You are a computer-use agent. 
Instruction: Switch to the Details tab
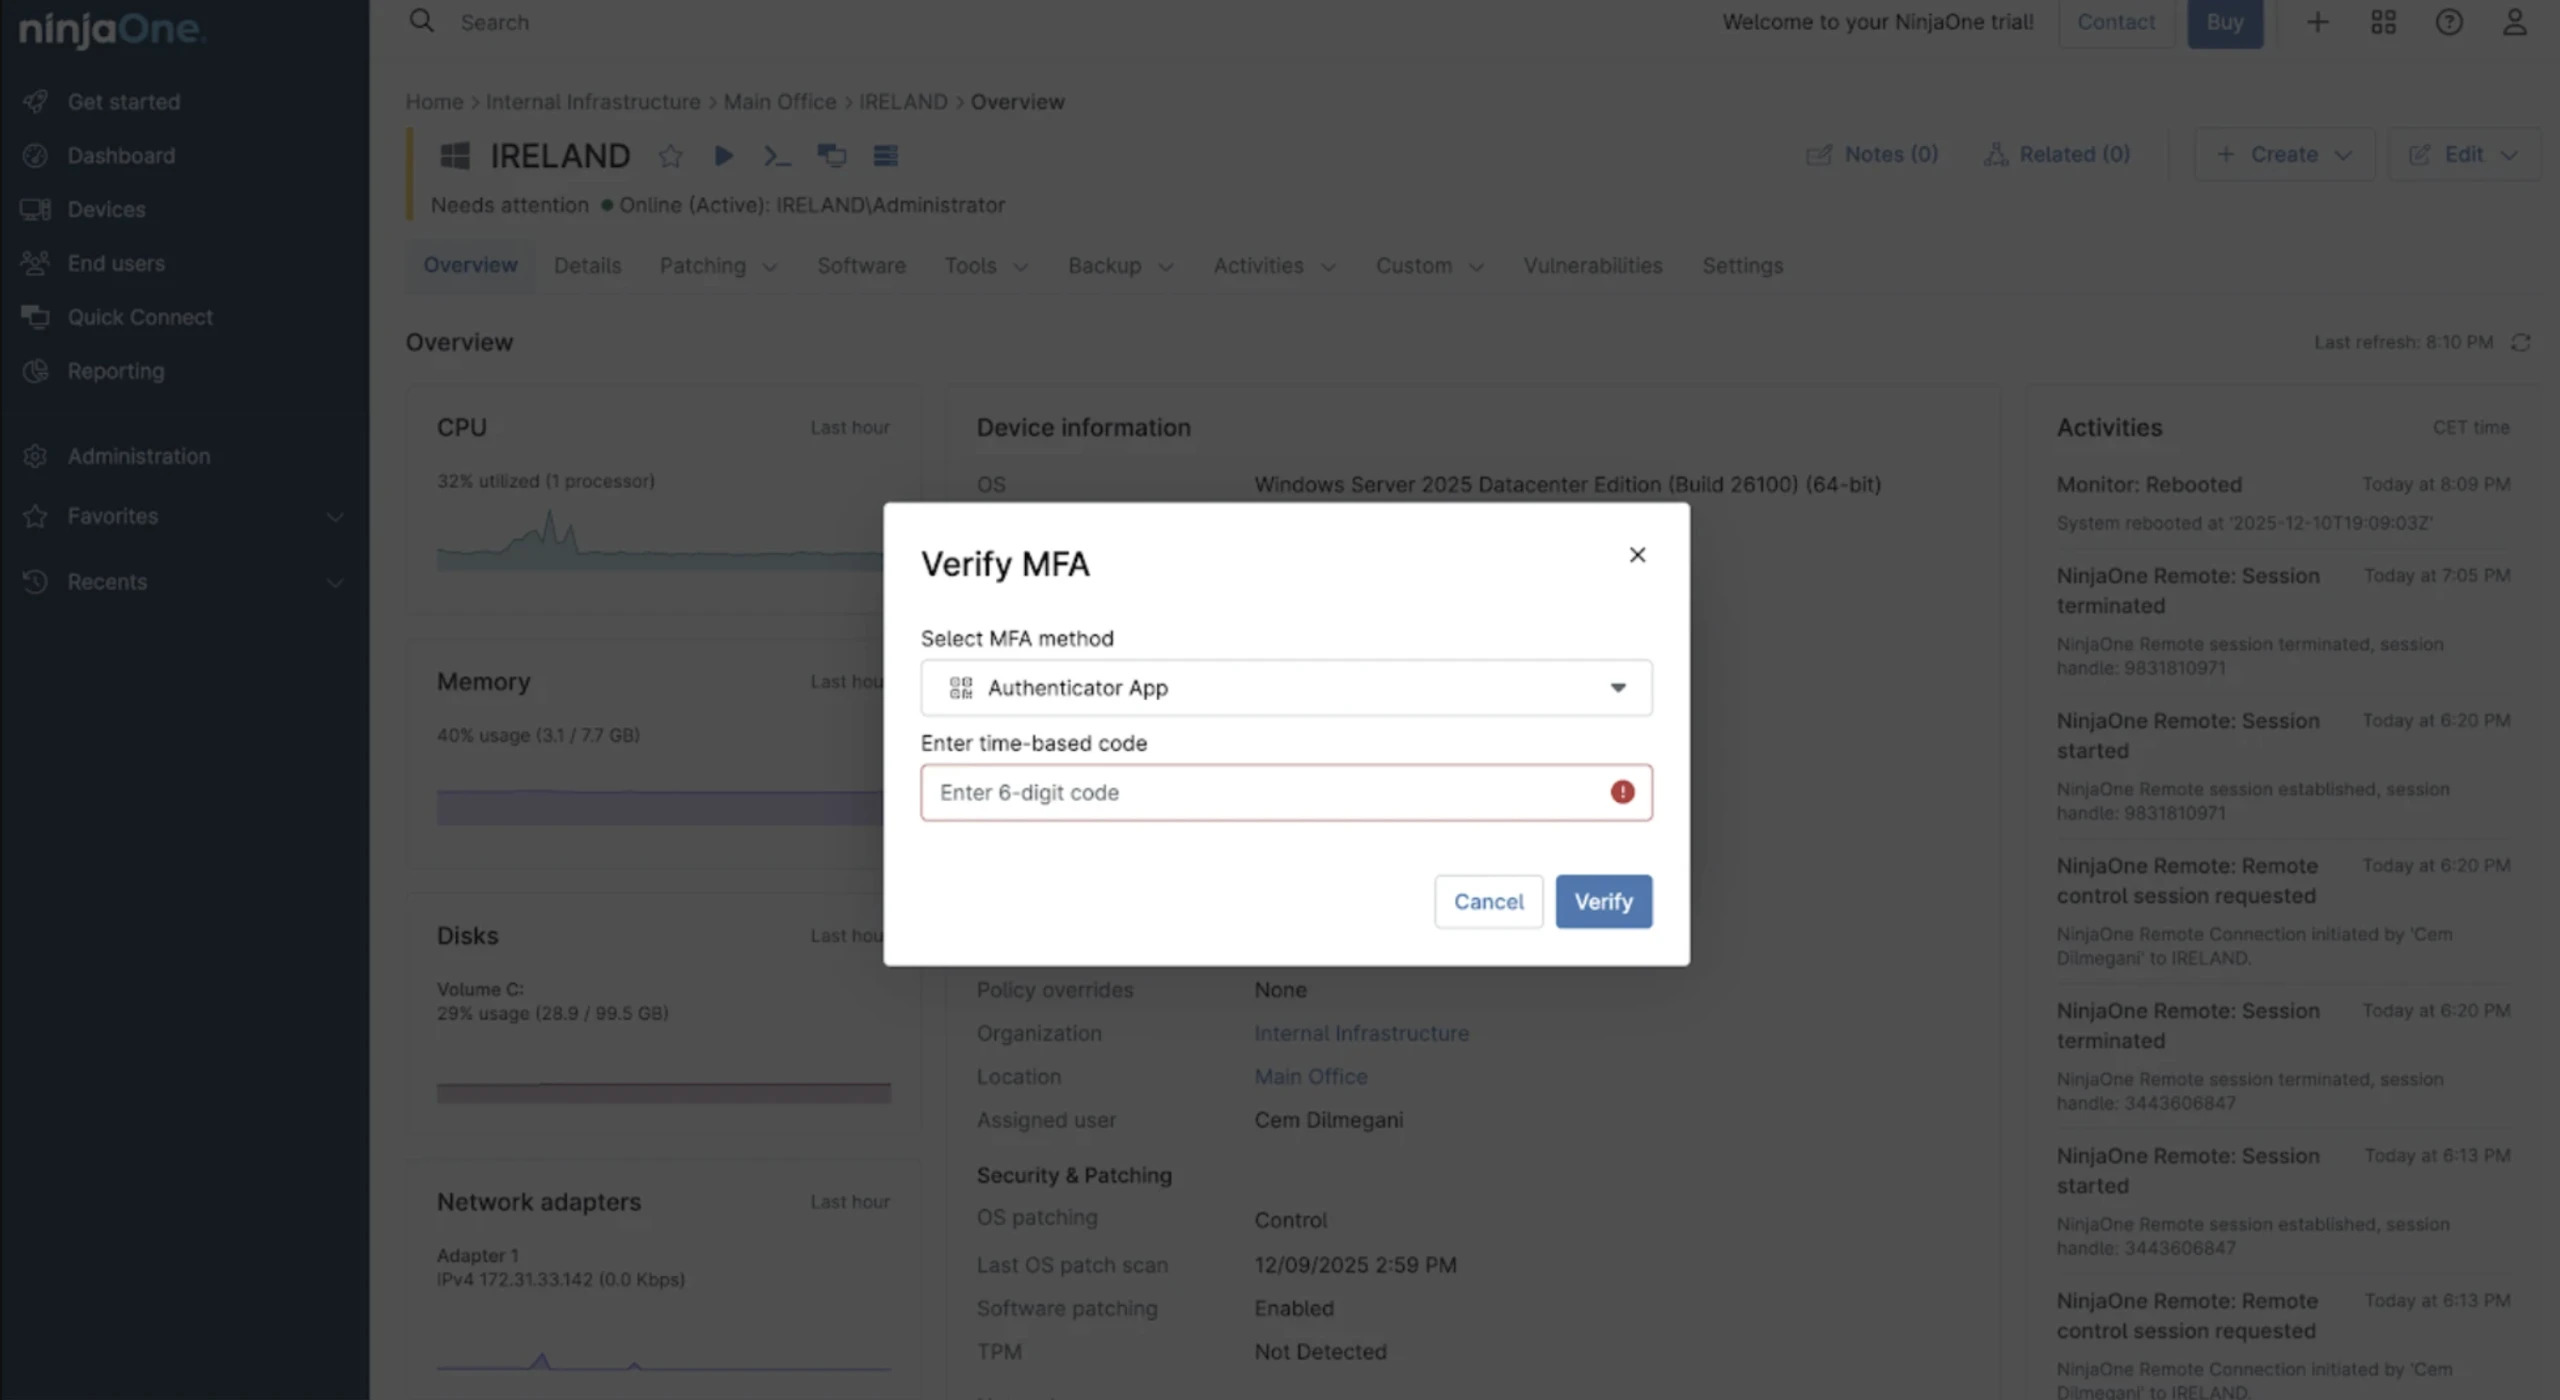[587, 266]
